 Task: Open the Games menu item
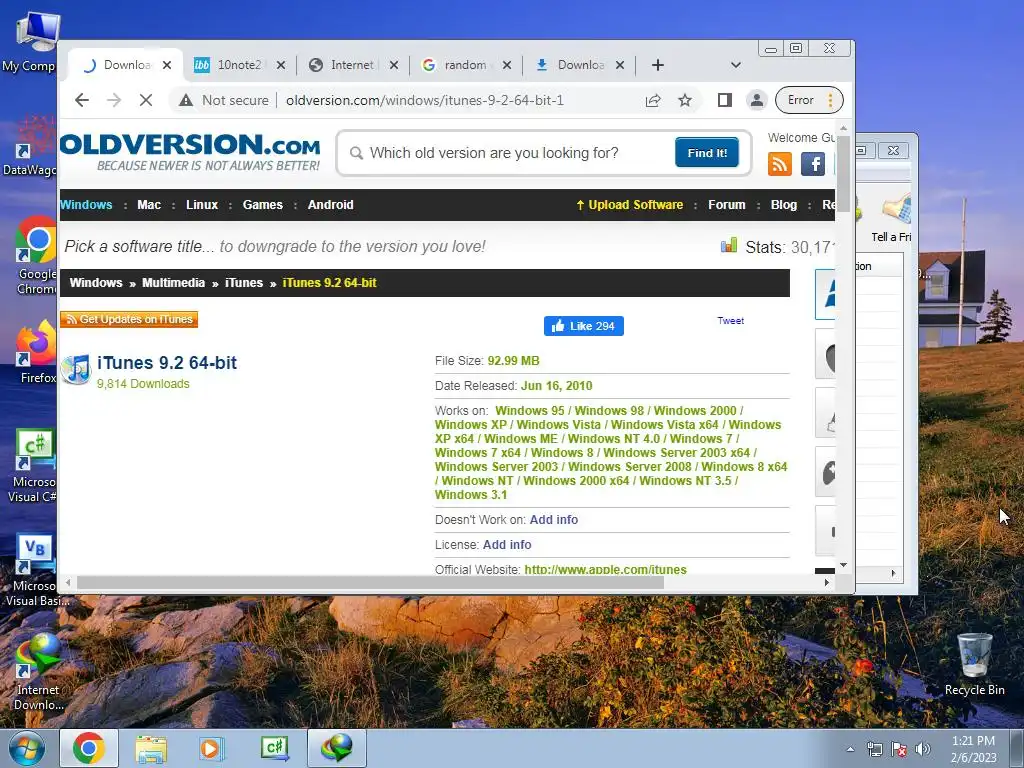[x=263, y=204]
